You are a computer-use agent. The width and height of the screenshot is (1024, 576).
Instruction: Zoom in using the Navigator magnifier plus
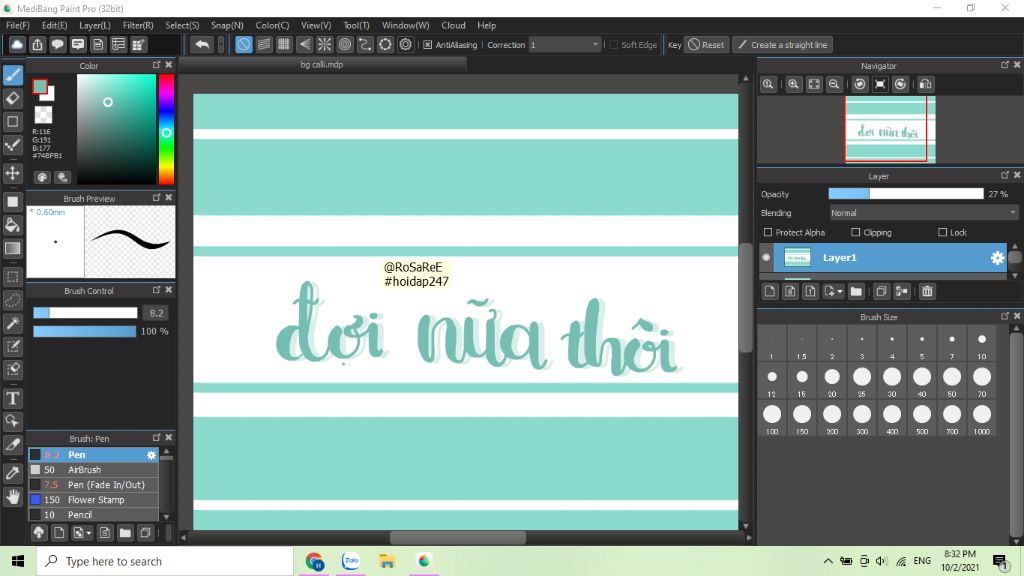(793, 85)
